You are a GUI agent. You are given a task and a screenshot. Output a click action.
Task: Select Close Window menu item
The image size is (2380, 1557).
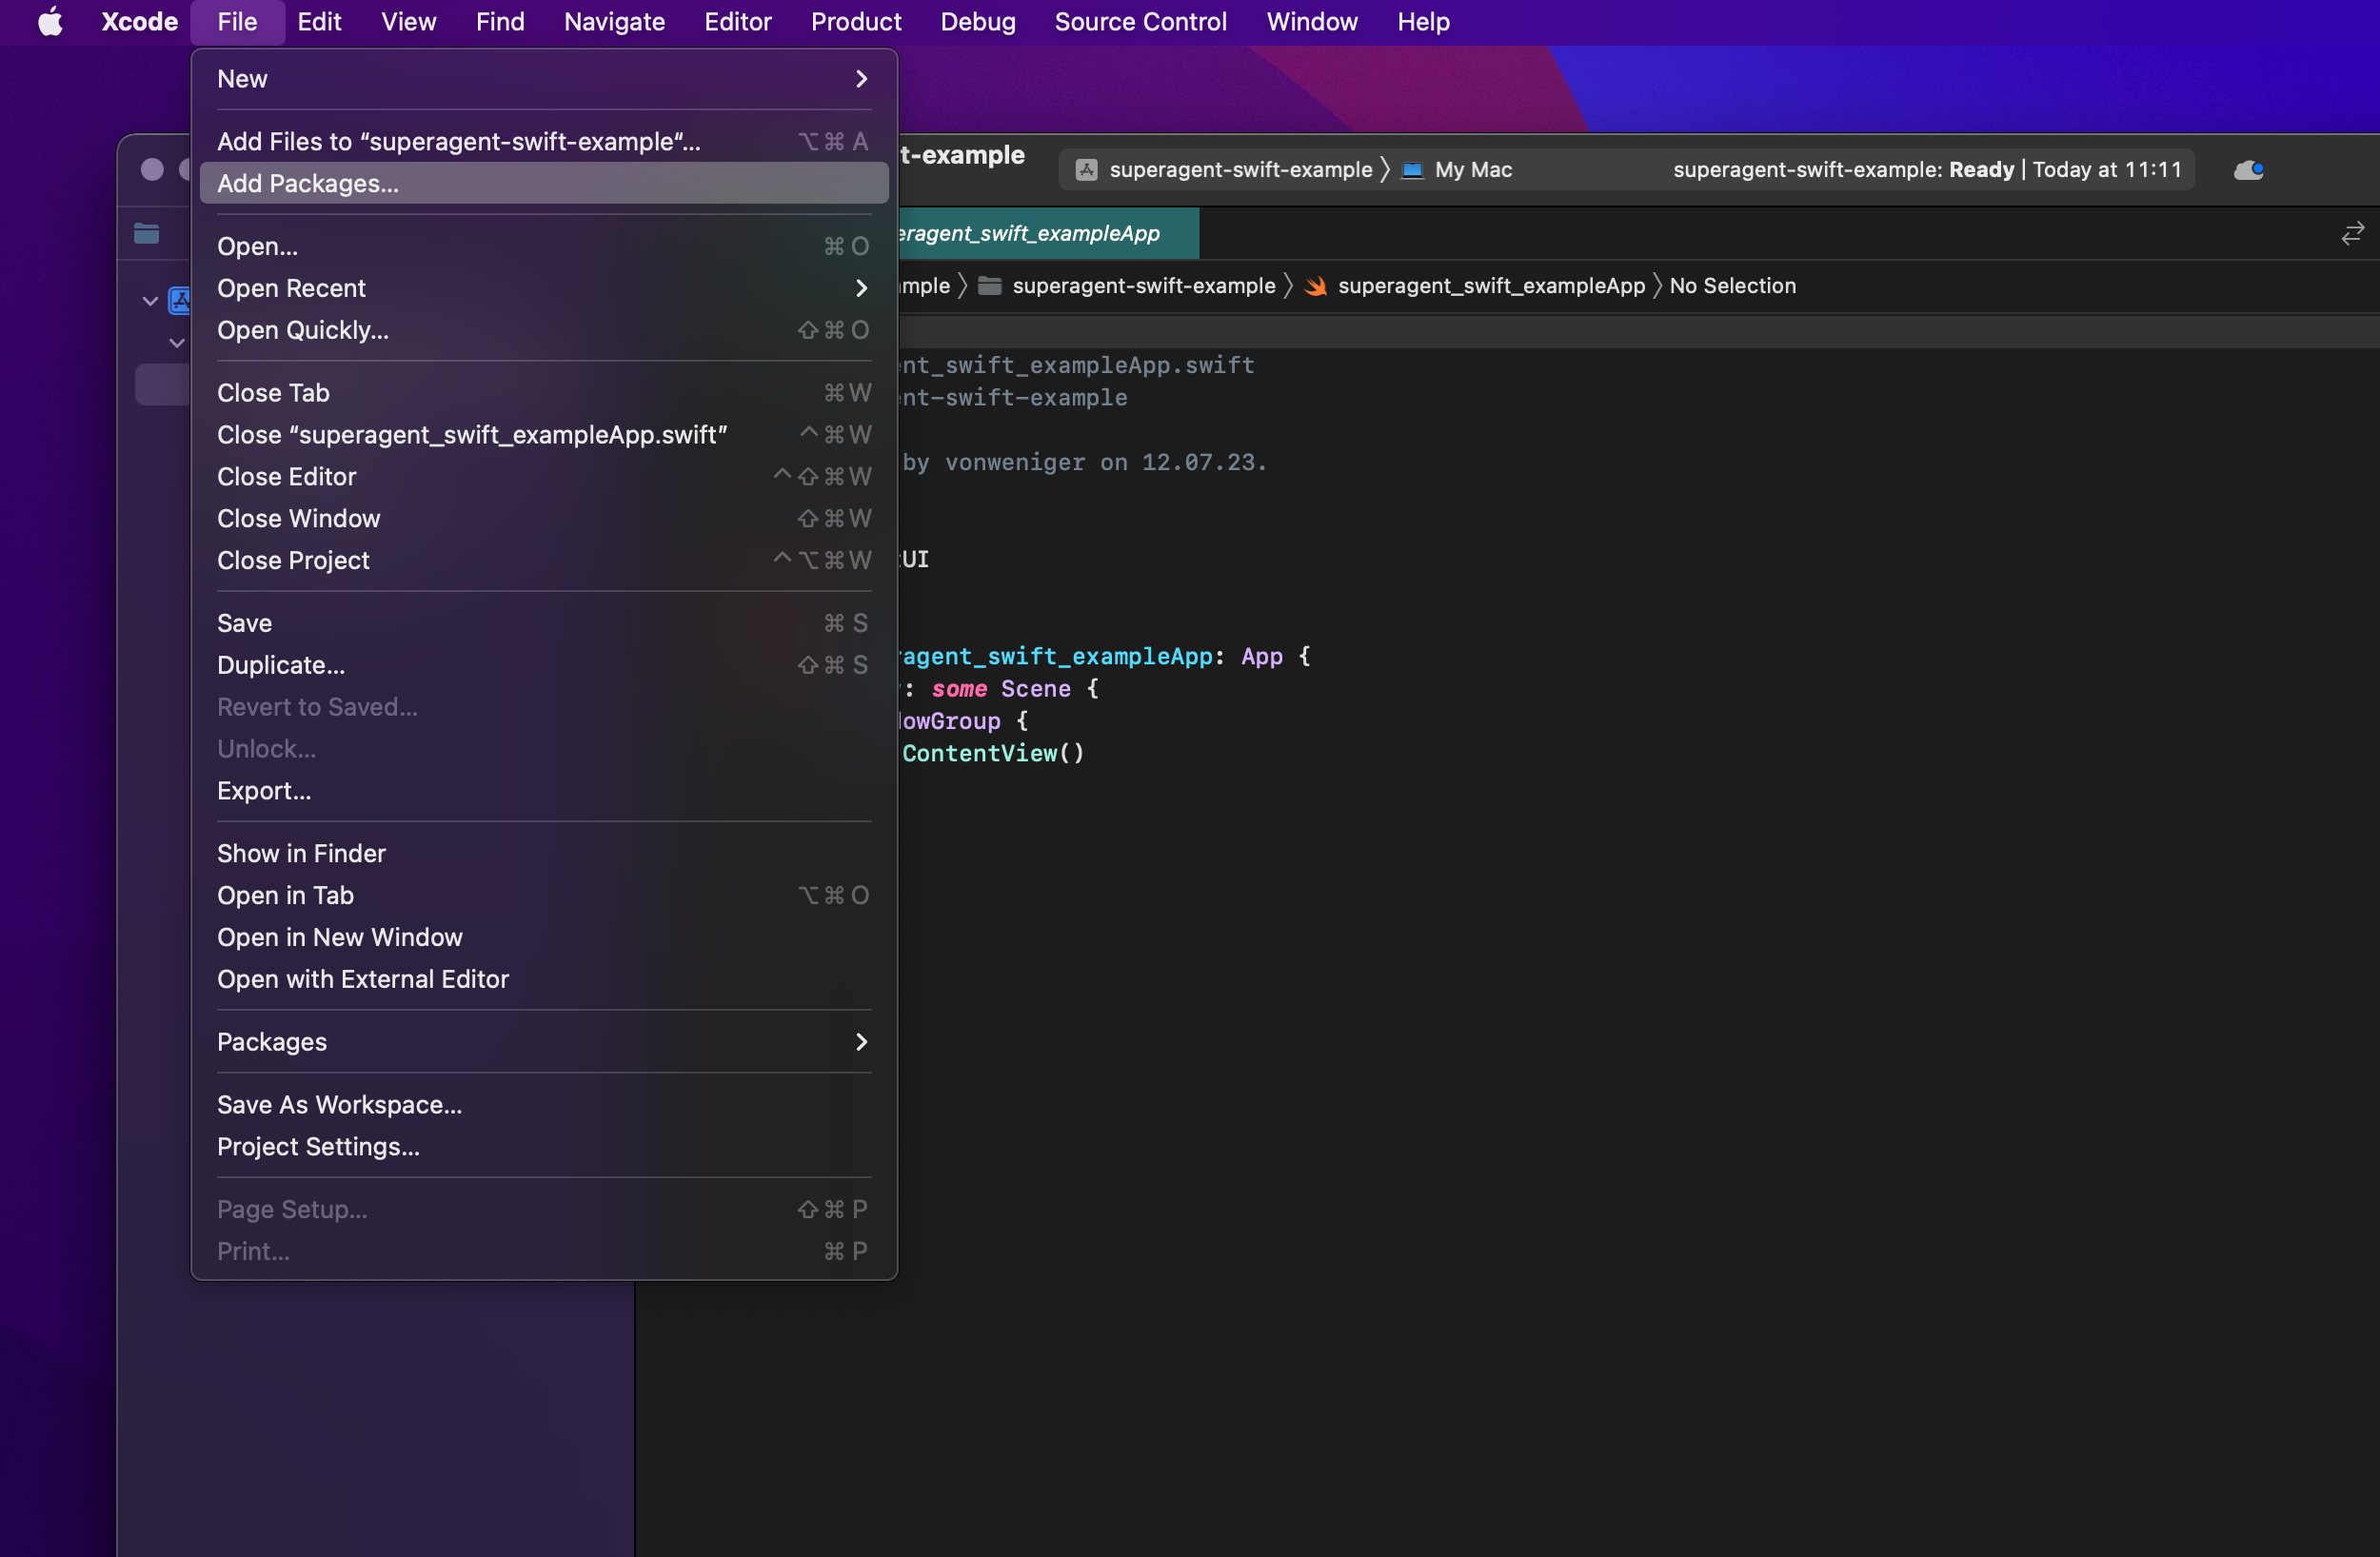[544, 520]
